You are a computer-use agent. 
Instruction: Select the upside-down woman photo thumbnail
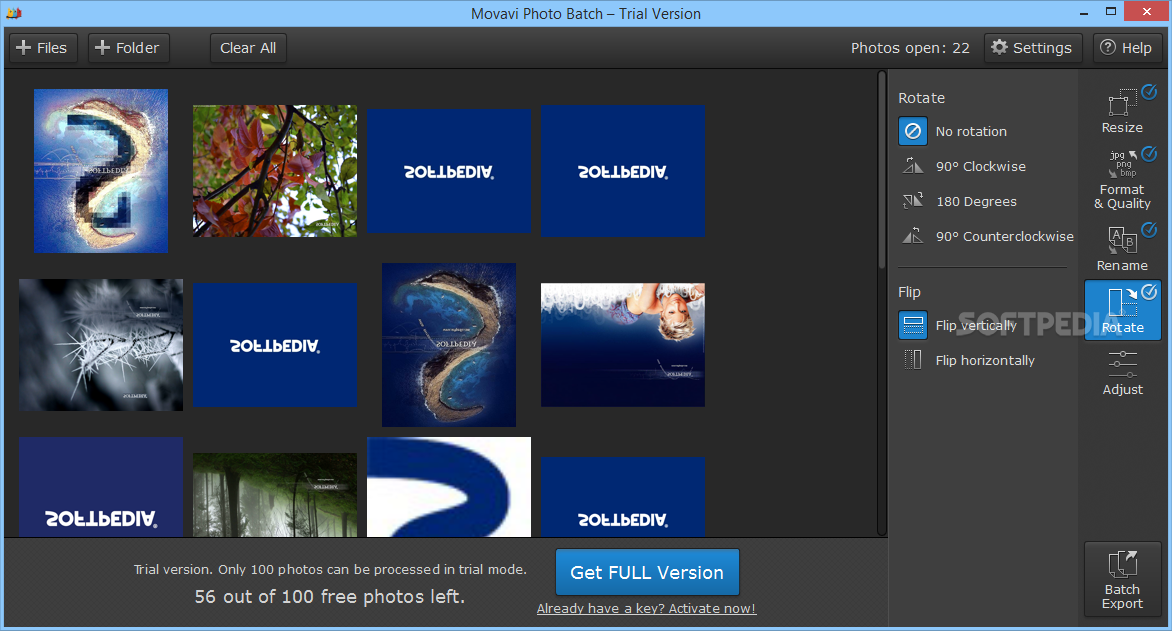623,345
